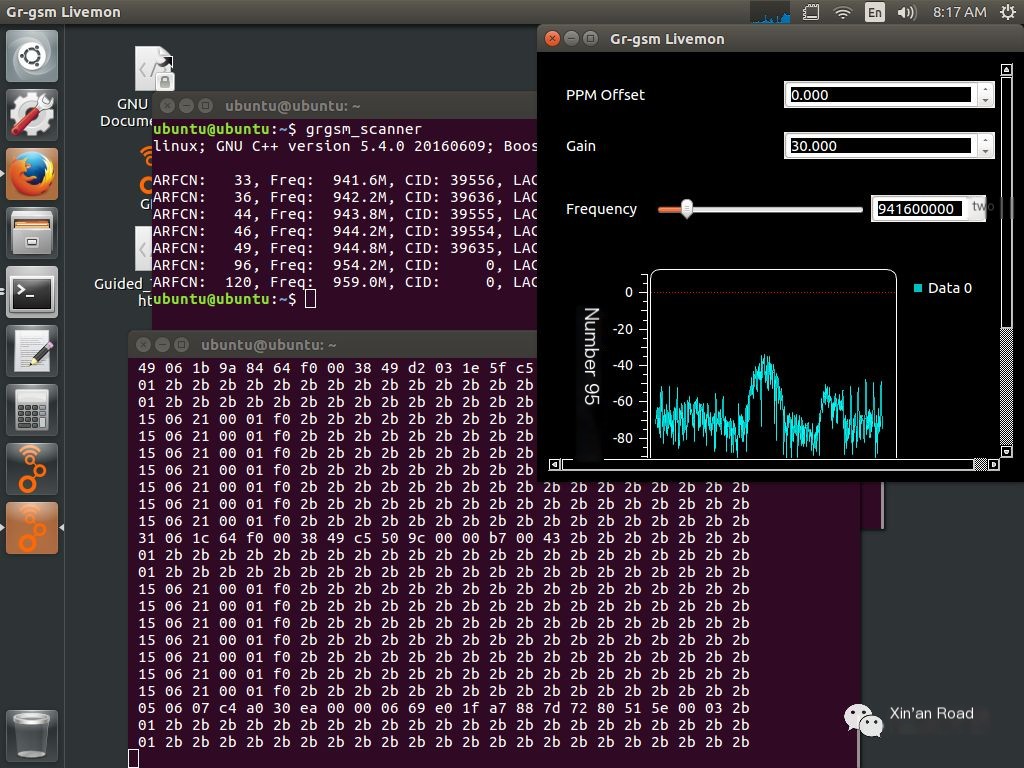Click the hex line starting 31 06 1c
The height and width of the screenshot is (768, 1024).
click(x=443, y=538)
